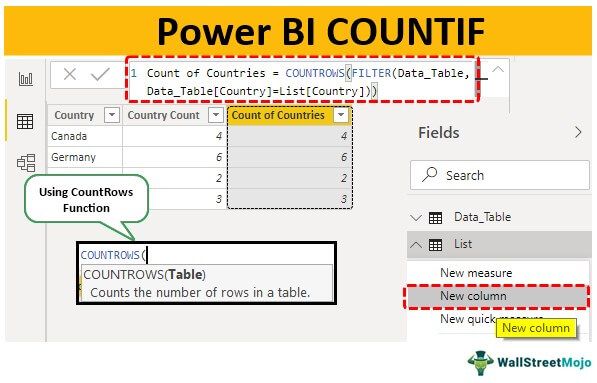
Task: Click the Search fields box
Action: click(x=500, y=175)
